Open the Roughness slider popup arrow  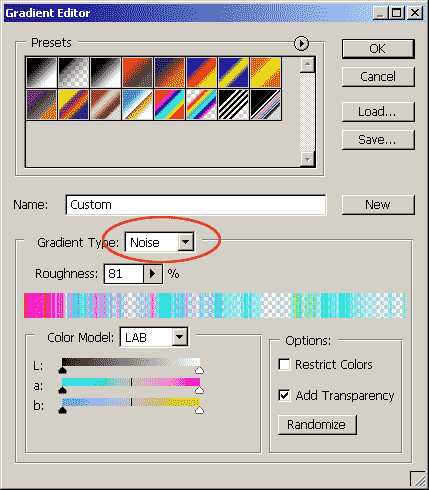153,274
